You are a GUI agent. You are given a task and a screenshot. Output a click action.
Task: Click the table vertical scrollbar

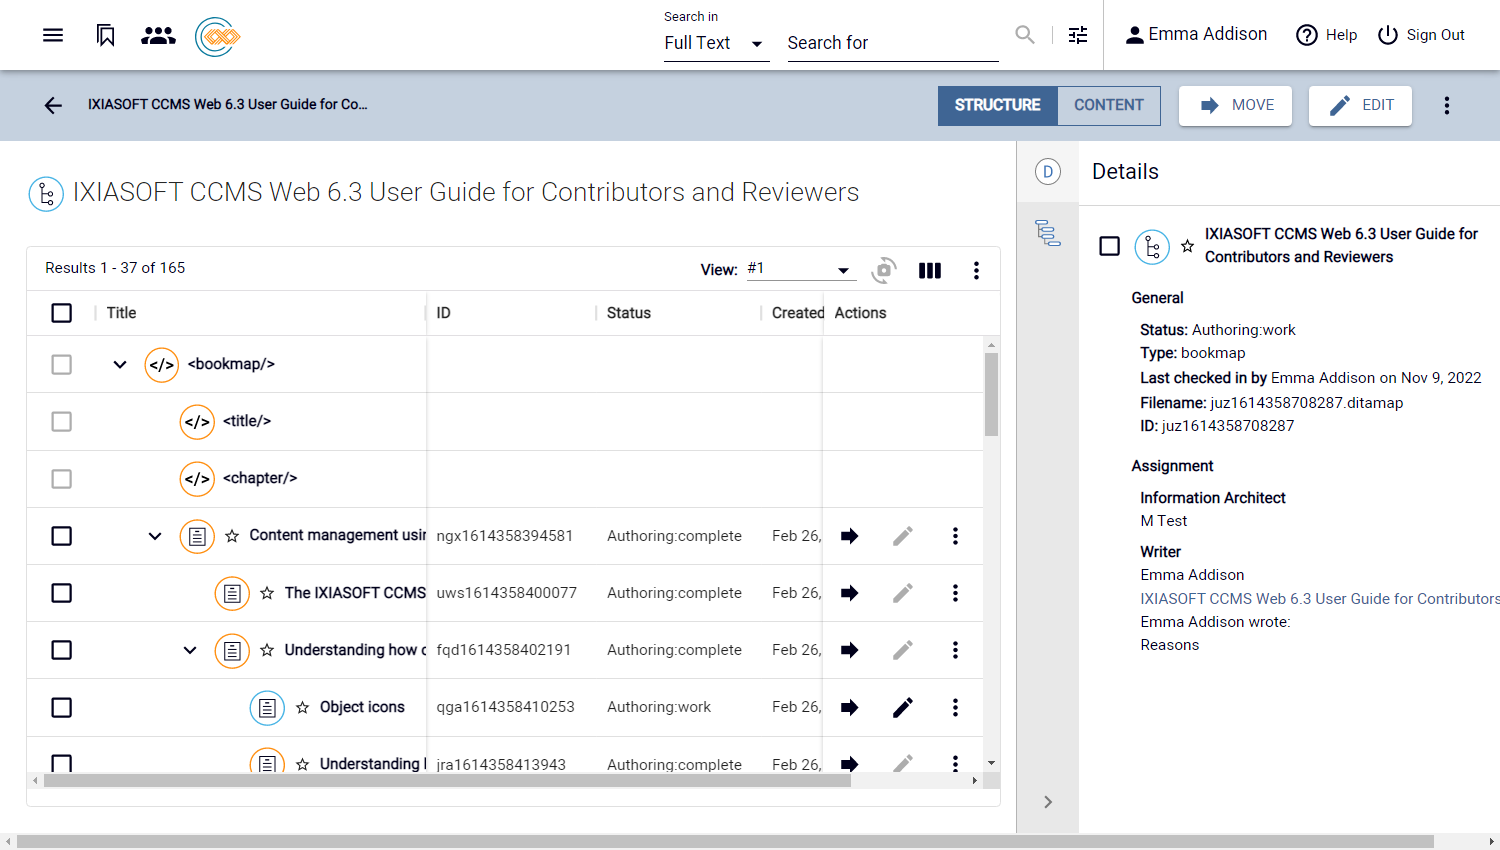[991, 394]
